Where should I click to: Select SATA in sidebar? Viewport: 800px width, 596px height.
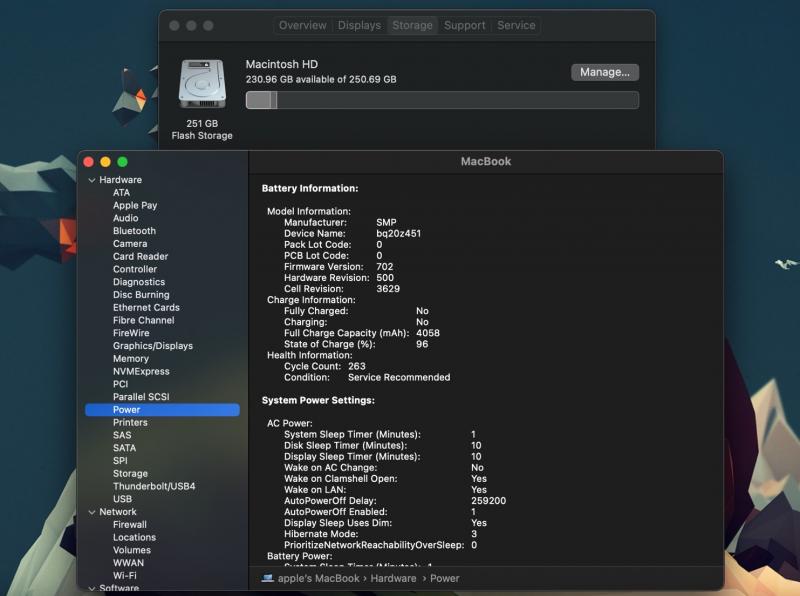tap(124, 448)
